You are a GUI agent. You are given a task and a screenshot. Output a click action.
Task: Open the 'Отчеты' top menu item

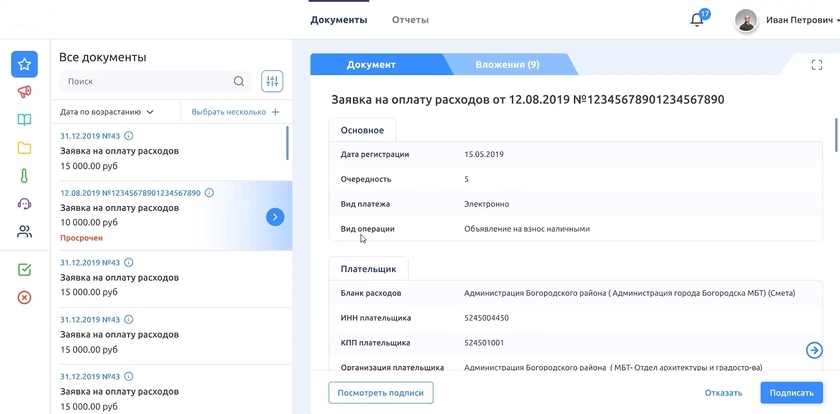tap(410, 20)
